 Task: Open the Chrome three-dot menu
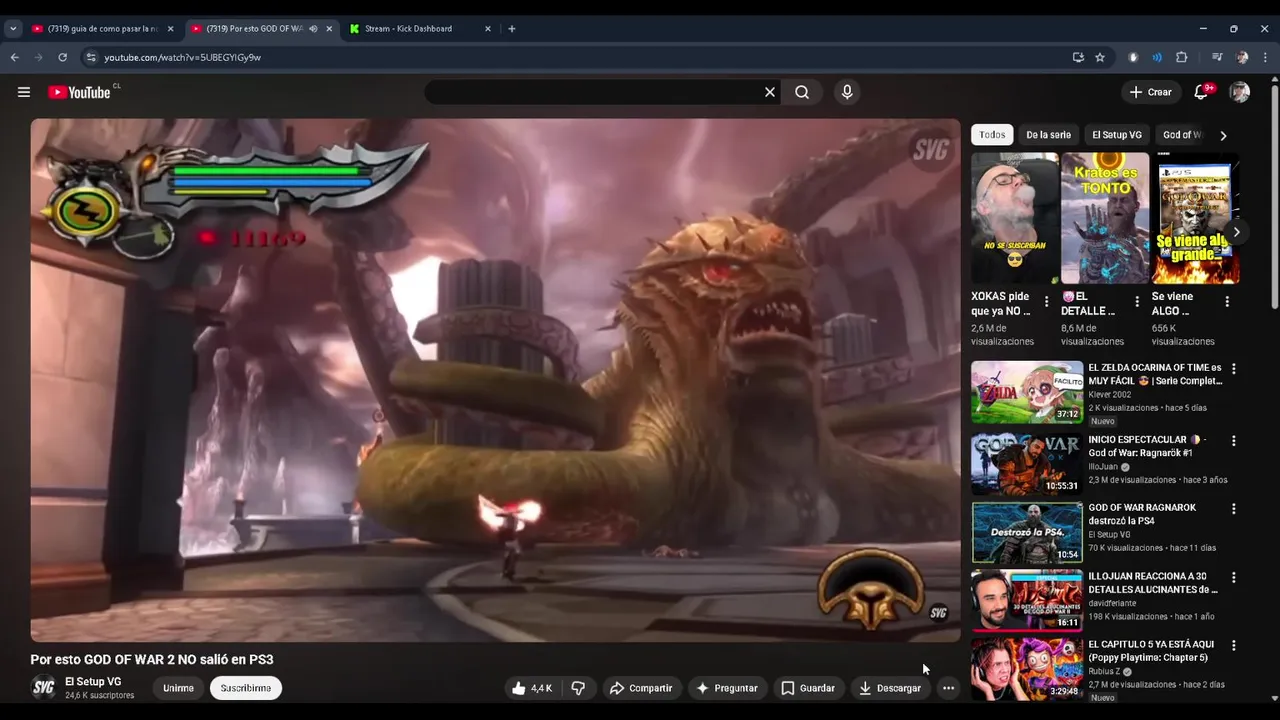1265,57
